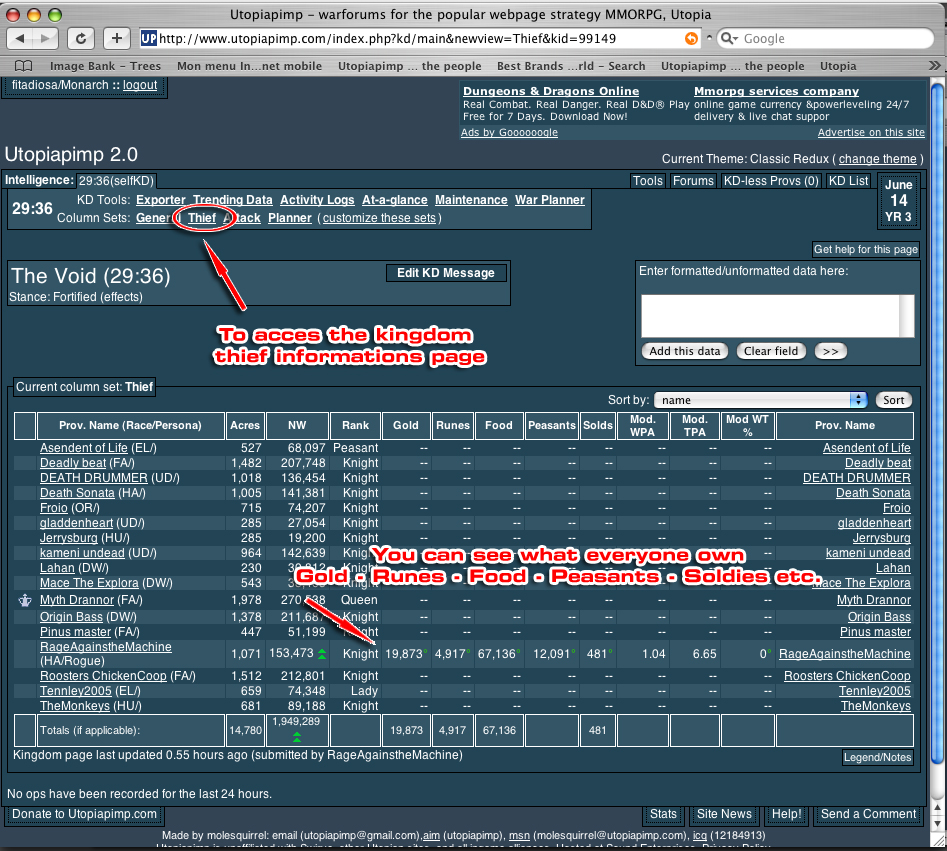Viewport: 947px width, 851px height.
Task: Click the browser Forward arrow button
Action: 46,38
